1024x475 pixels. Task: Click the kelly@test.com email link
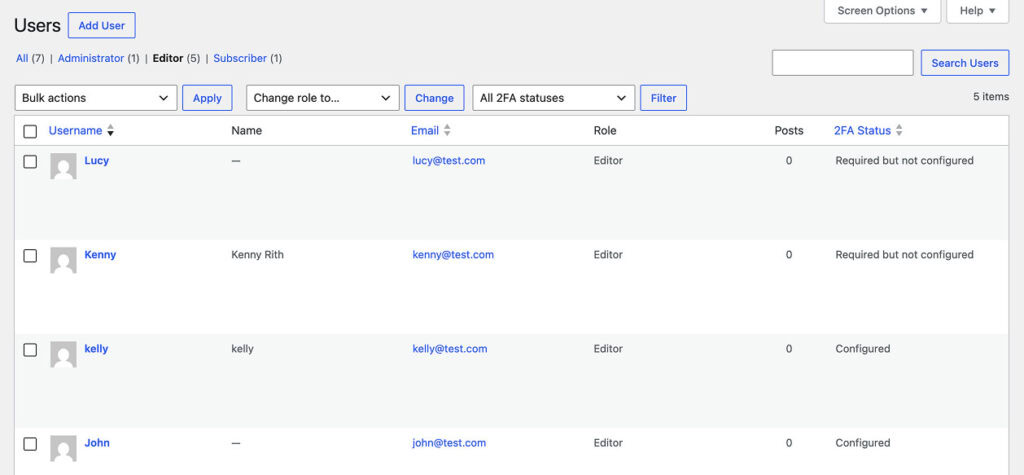[x=450, y=348]
